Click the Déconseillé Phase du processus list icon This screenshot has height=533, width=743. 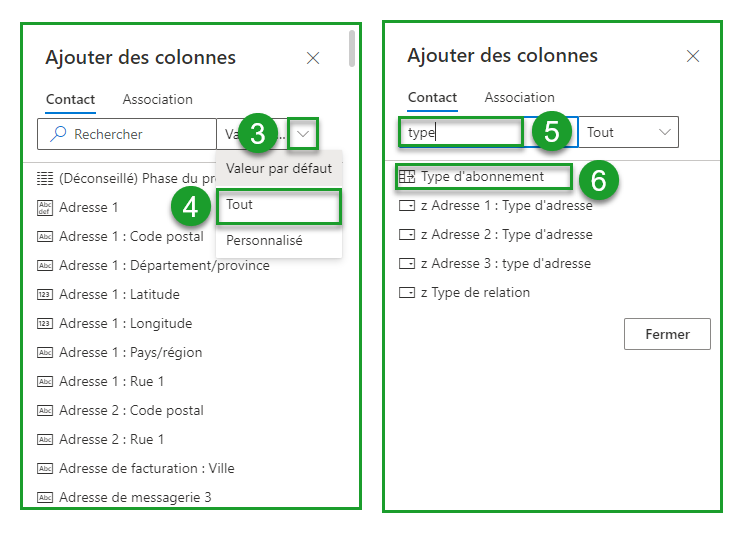pyautogui.click(x=44, y=179)
